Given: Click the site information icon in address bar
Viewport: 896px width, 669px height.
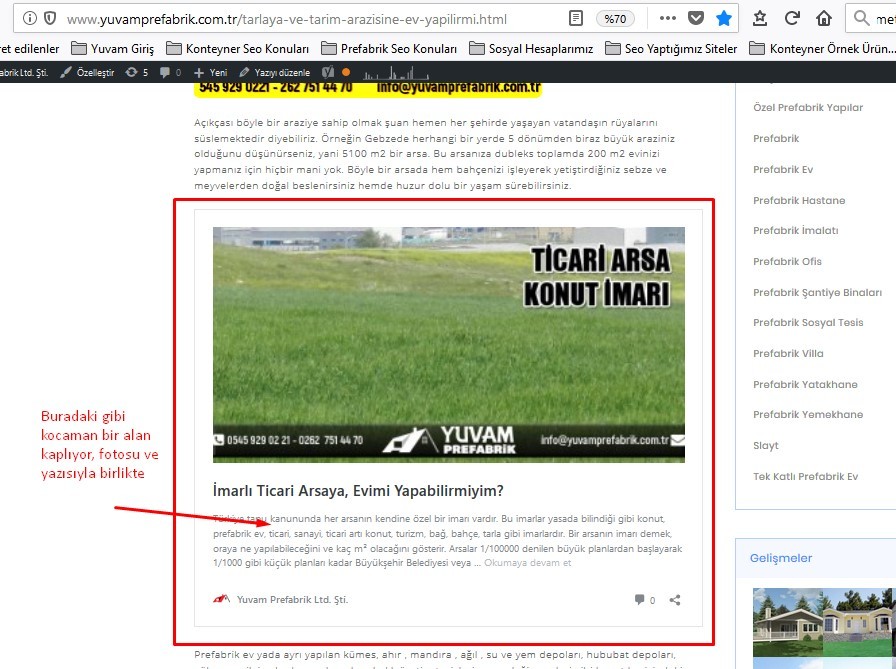Looking at the screenshot, I should tap(30, 18).
